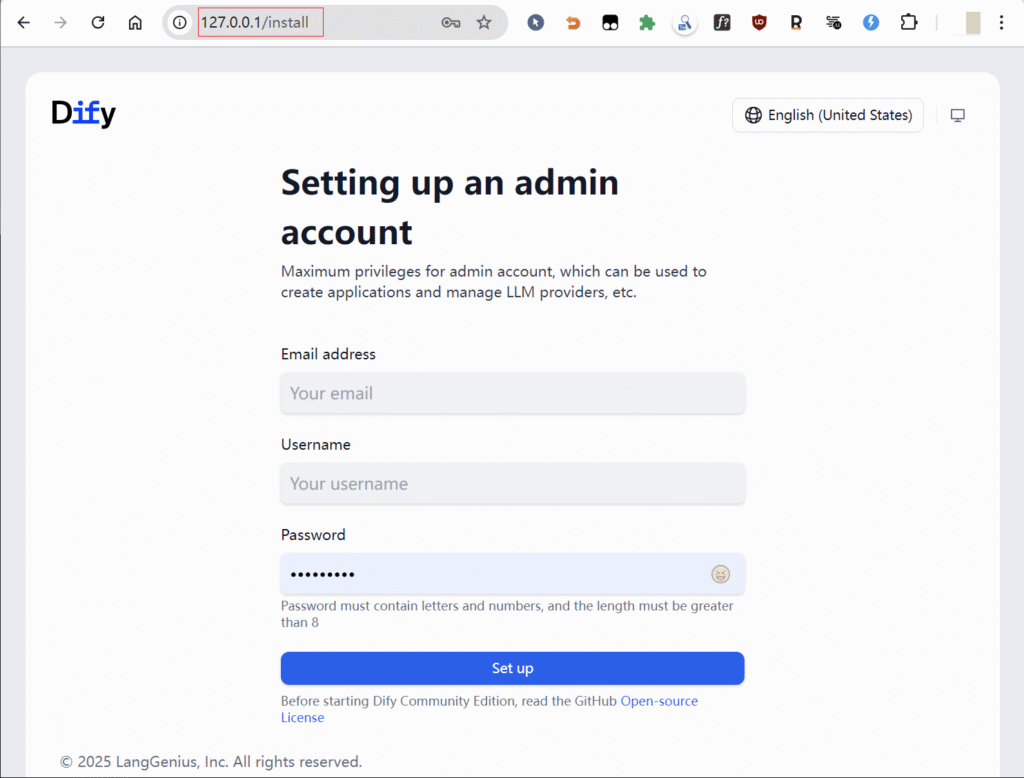The width and height of the screenshot is (1024, 778).
Task: Click the password-visibility smiley icon in the Password field
Action: (721, 574)
